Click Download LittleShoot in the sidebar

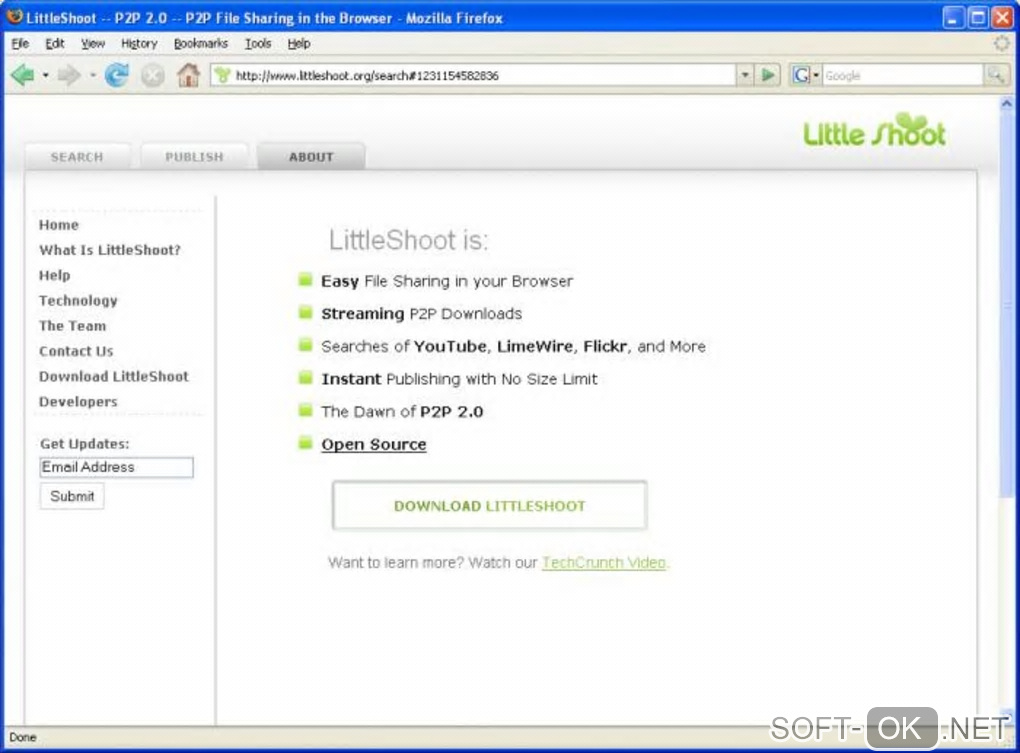[114, 376]
